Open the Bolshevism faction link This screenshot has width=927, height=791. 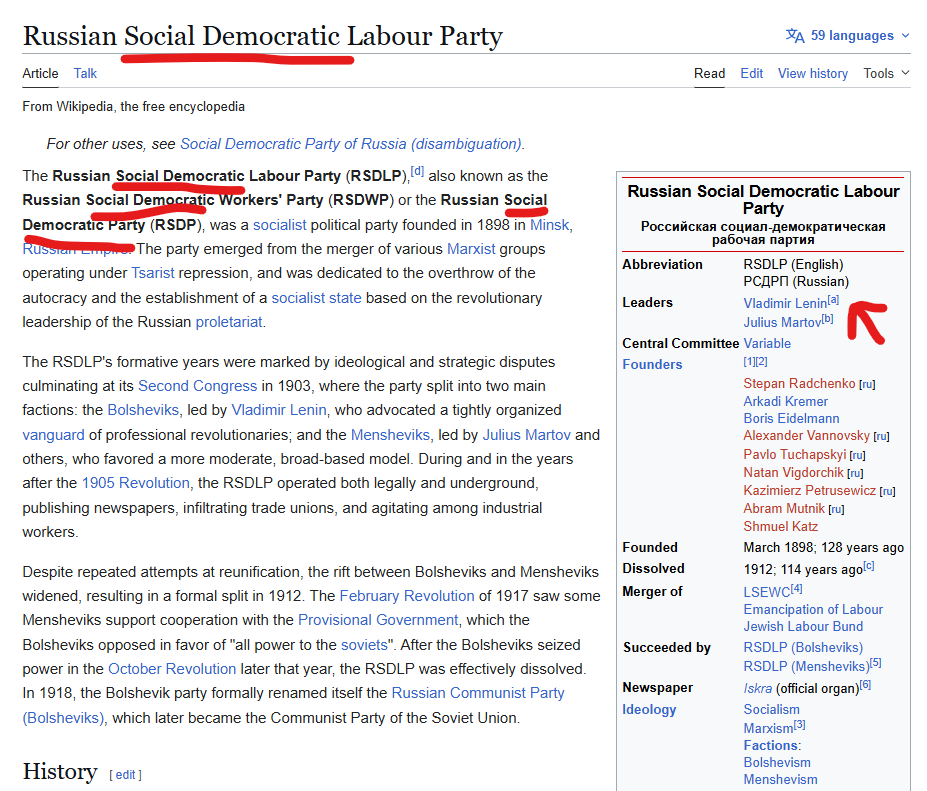coord(777,762)
